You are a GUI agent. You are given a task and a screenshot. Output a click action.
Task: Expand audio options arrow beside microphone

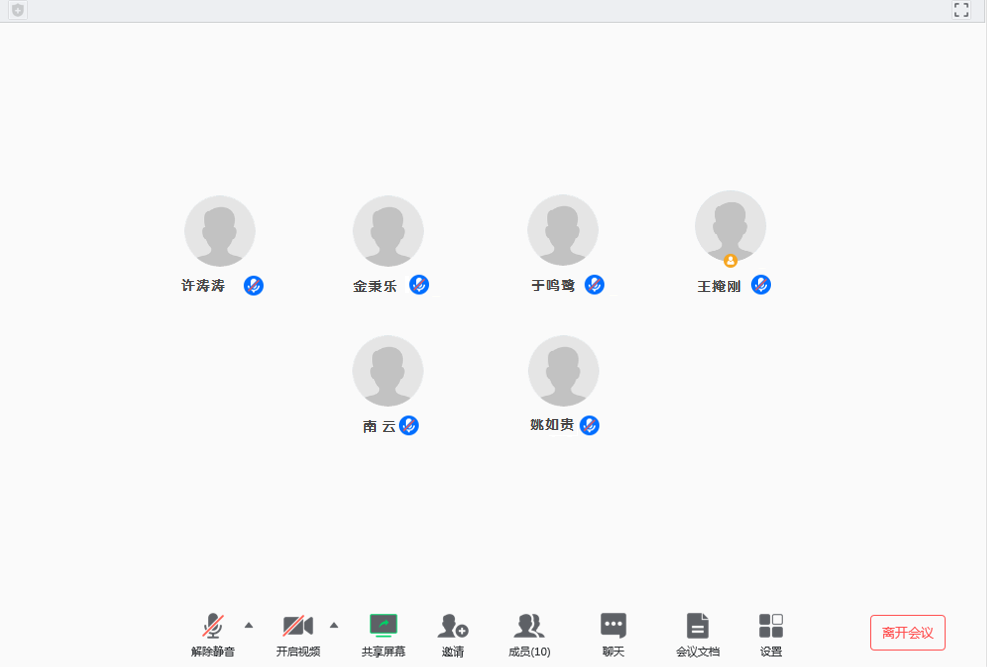click(249, 625)
